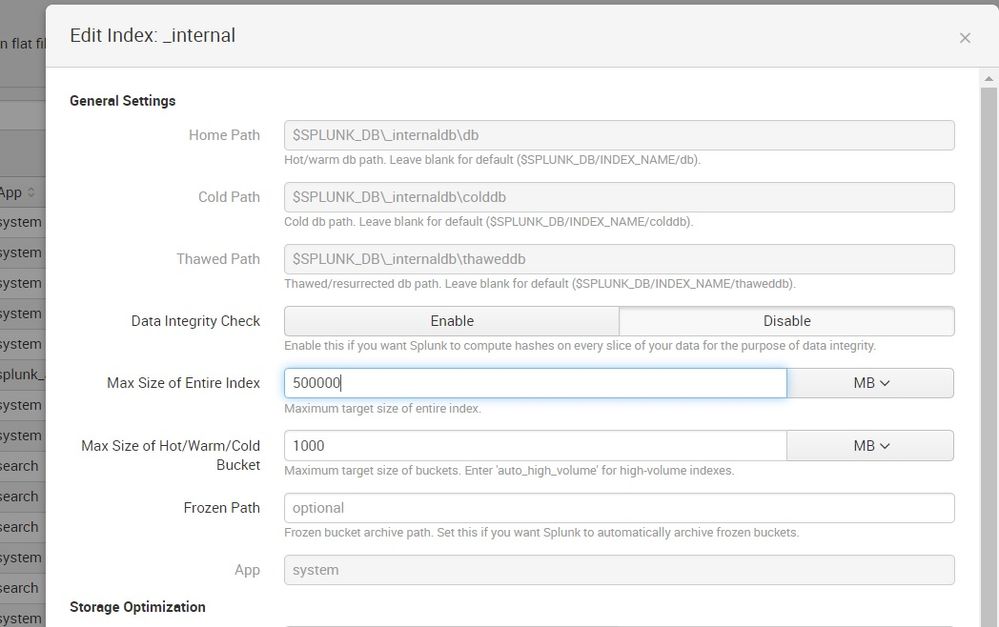Click the Storage Optimization heading
The height and width of the screenshot is (627, 999).
pyautogui.click(x=138, y=607)
